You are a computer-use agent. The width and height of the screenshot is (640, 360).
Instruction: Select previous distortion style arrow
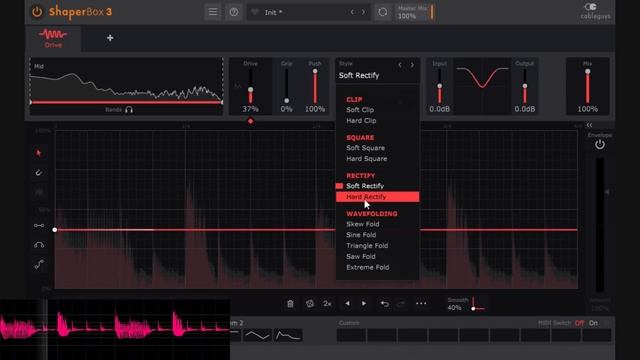400,65
